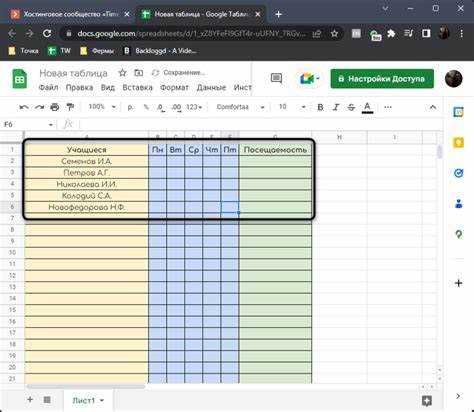The image size is (474, 412).
Task: Expand the Лист1 sheet tab menu
Action: [102, 400]
